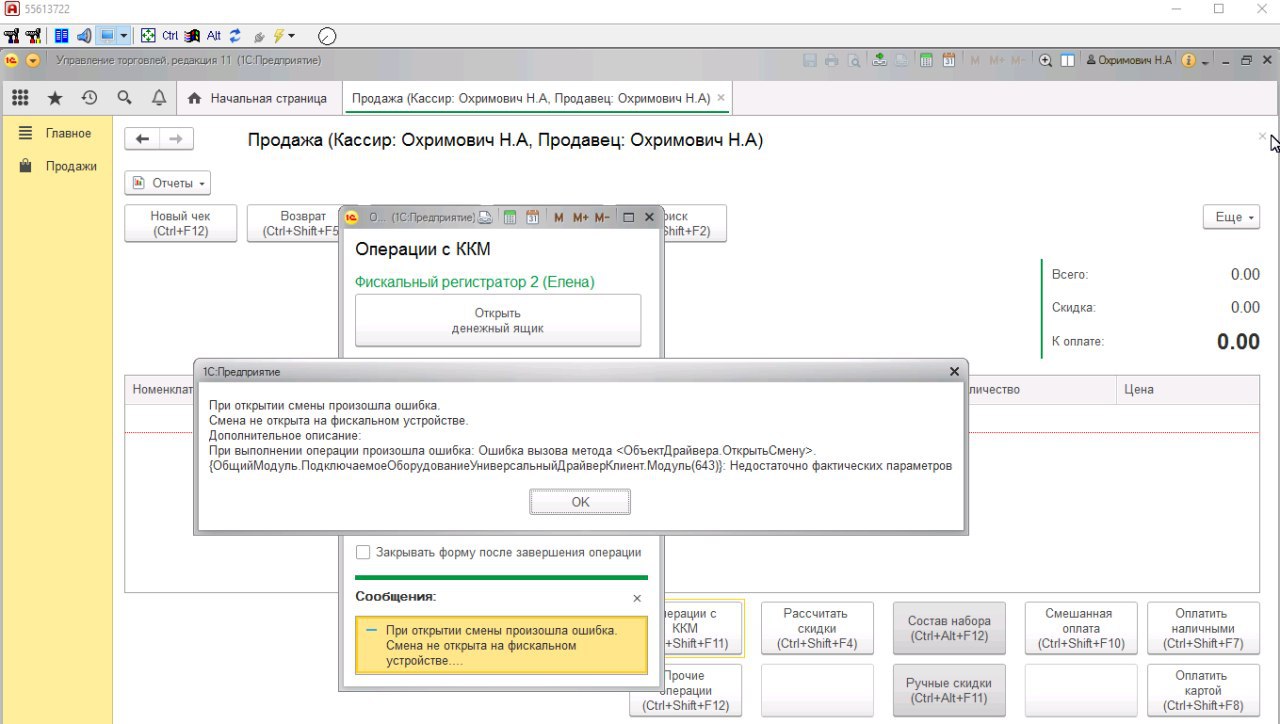The width and height of the screenshot is (1280, 724).
Task: Open the 1C main menu orange dropdown
Action: coord(33,60)
